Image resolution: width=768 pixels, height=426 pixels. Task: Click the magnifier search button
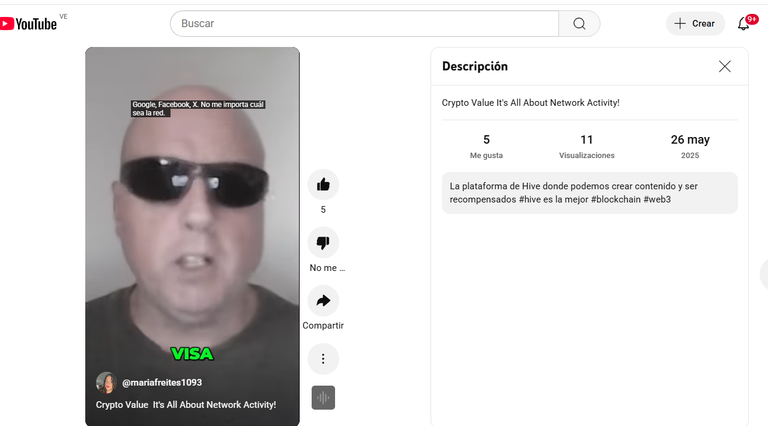[x=579, y=24]
